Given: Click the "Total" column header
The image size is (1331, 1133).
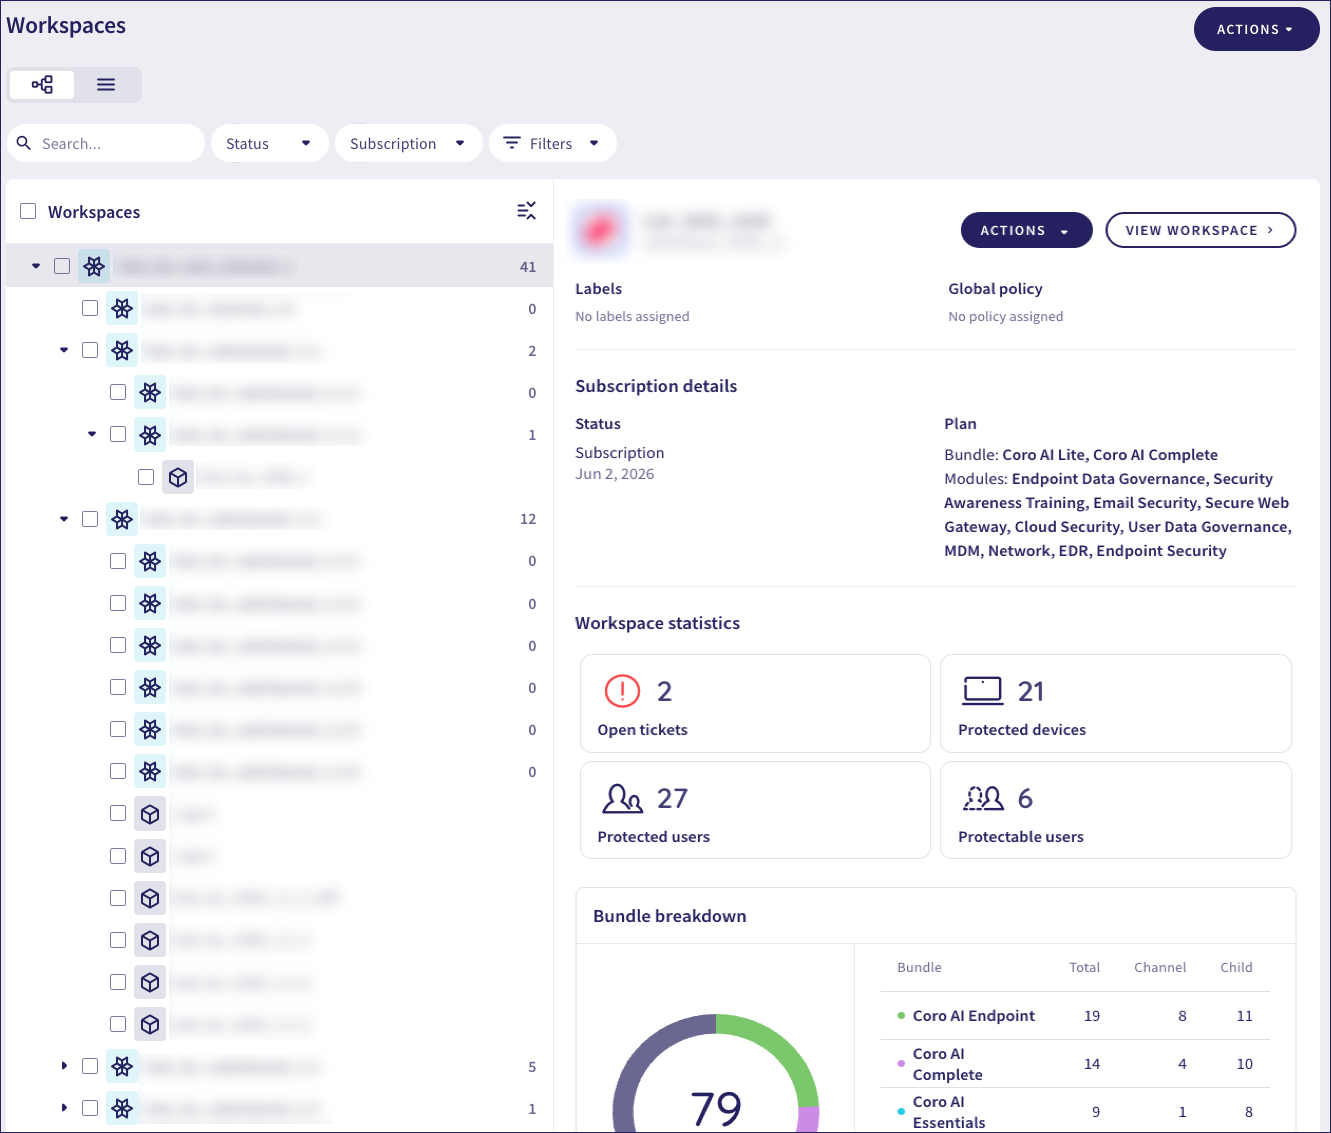Looking at the screenshot, I should tap(1084, 967).
